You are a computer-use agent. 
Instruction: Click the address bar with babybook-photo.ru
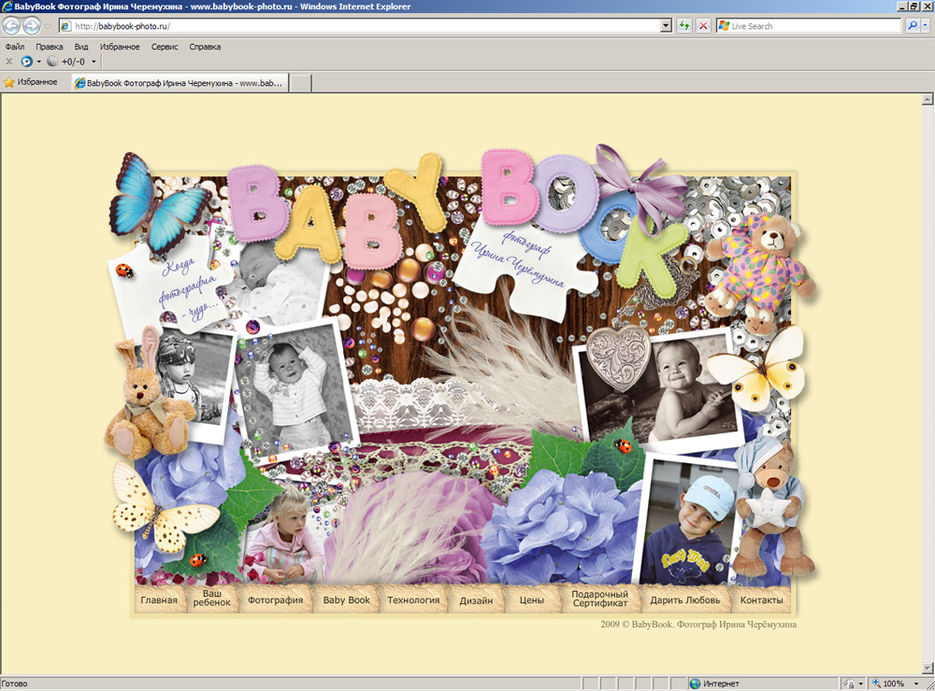(365, 26)
